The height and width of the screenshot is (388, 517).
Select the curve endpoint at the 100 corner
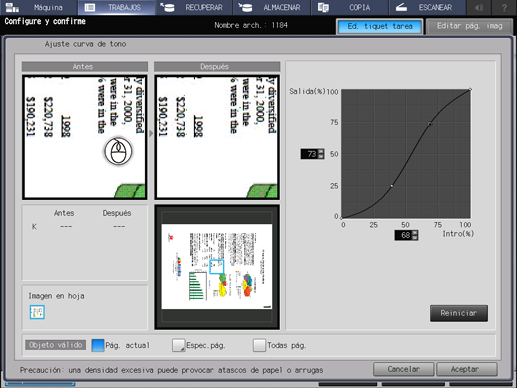click(x=470, y=89)
